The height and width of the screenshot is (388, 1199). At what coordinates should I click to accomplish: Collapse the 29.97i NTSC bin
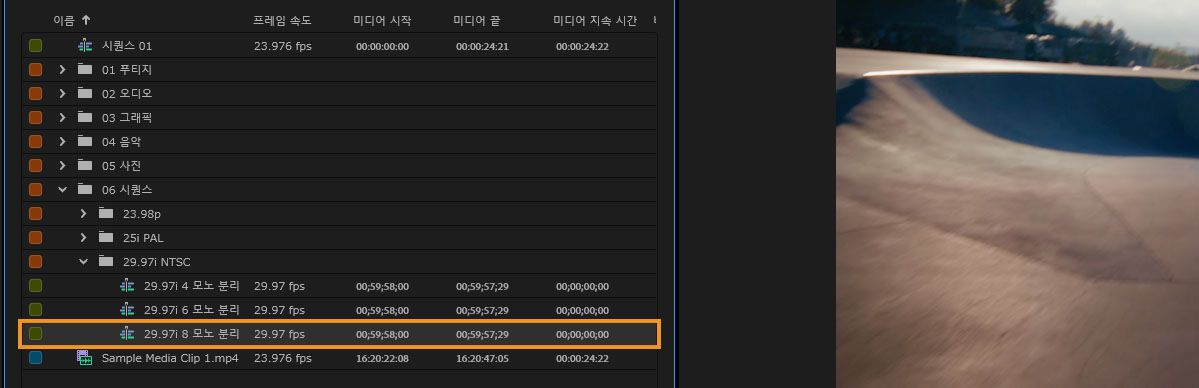[83, 262]
